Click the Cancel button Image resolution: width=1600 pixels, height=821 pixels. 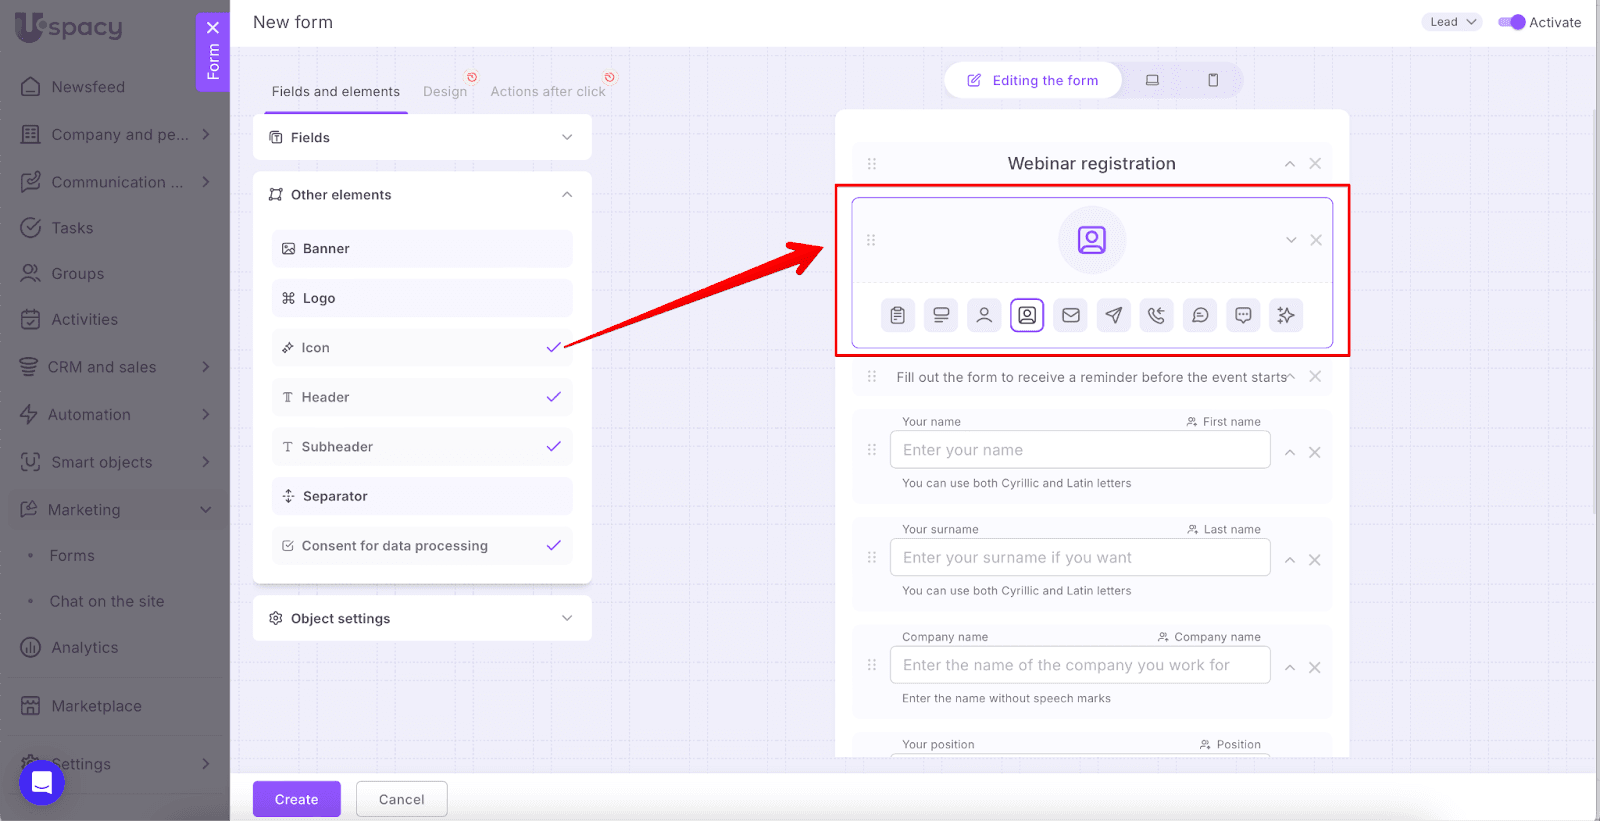pyautogui.click(x=401, y=799)
